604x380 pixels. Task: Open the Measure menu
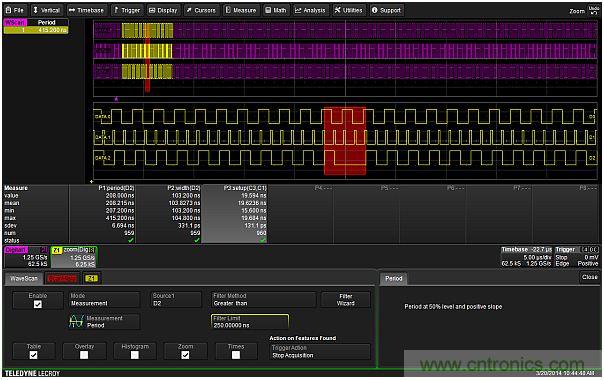241,10
